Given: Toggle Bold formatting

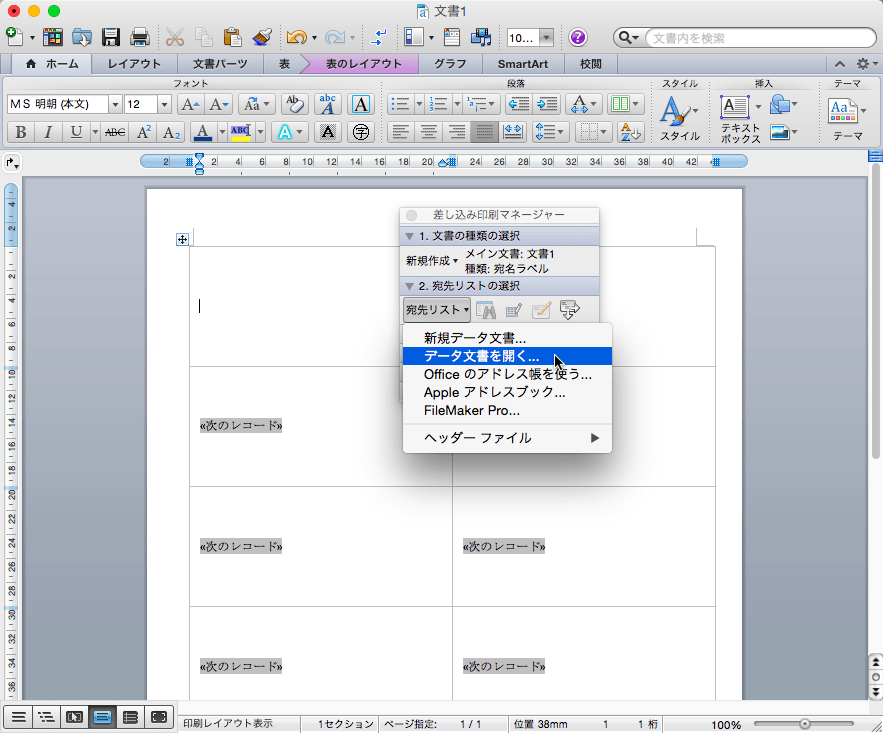Looking at the screenshot, I should coord(21,133).
